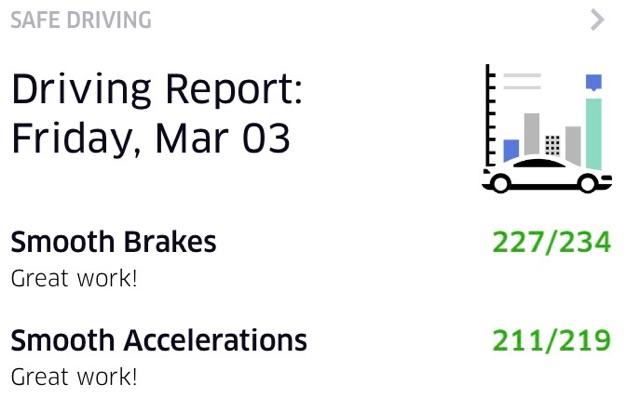Click the gray bar left of the teal bar

pos(573,142)
